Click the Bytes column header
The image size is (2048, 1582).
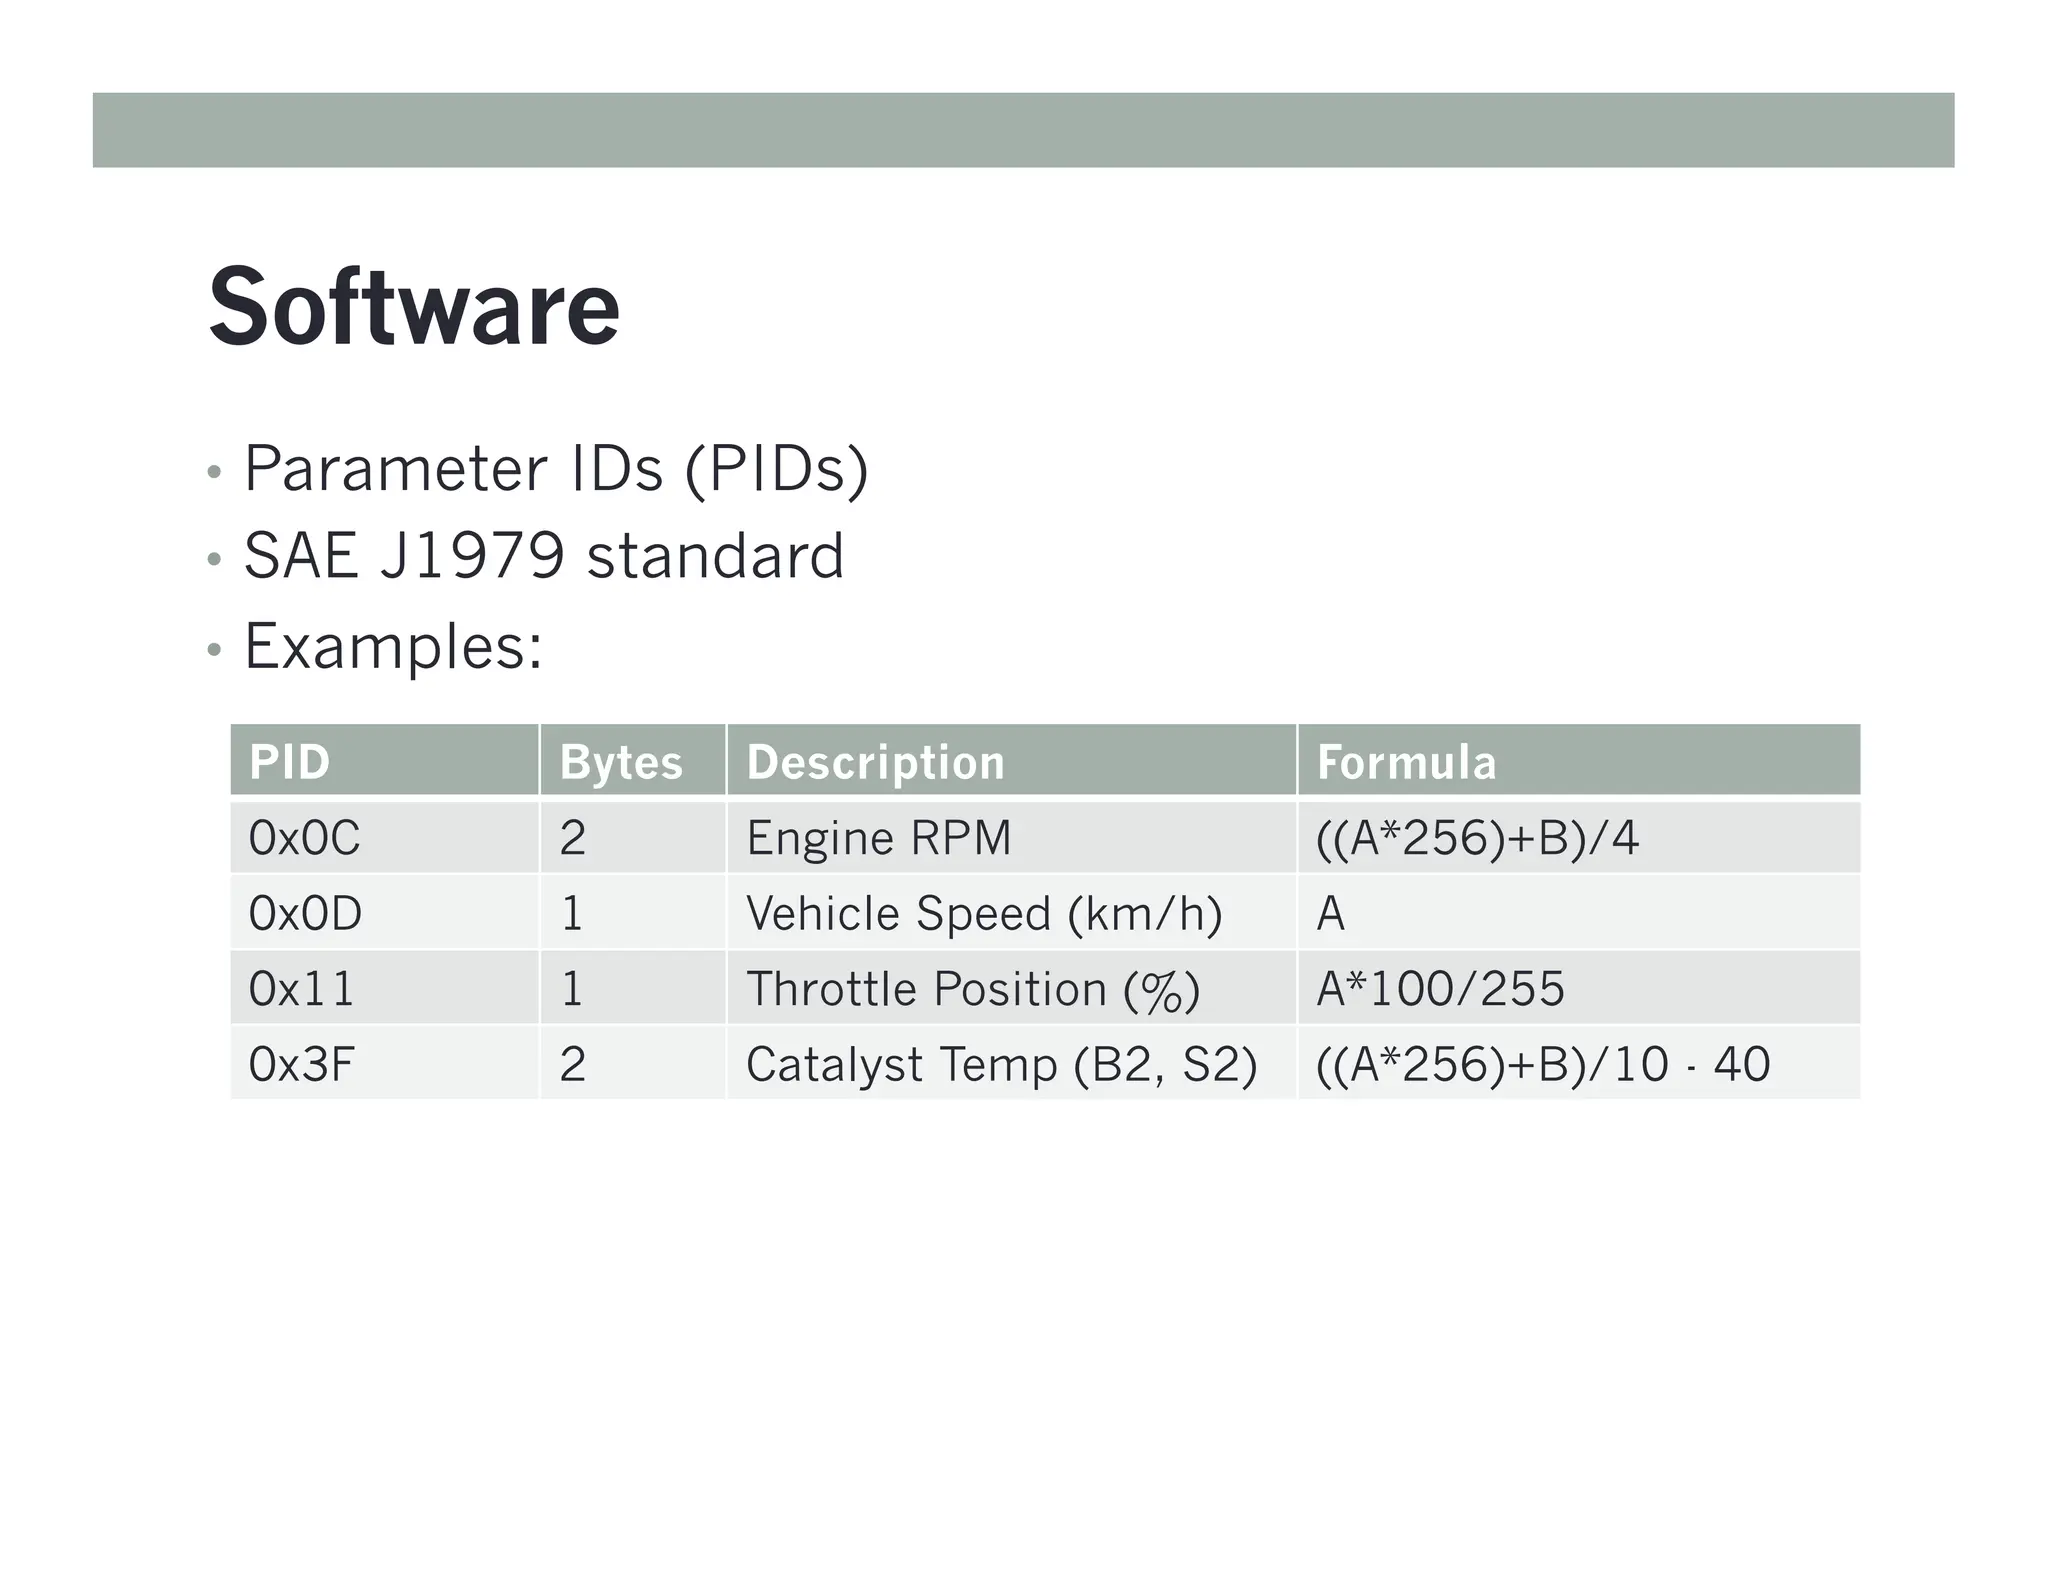click(621, 762)
